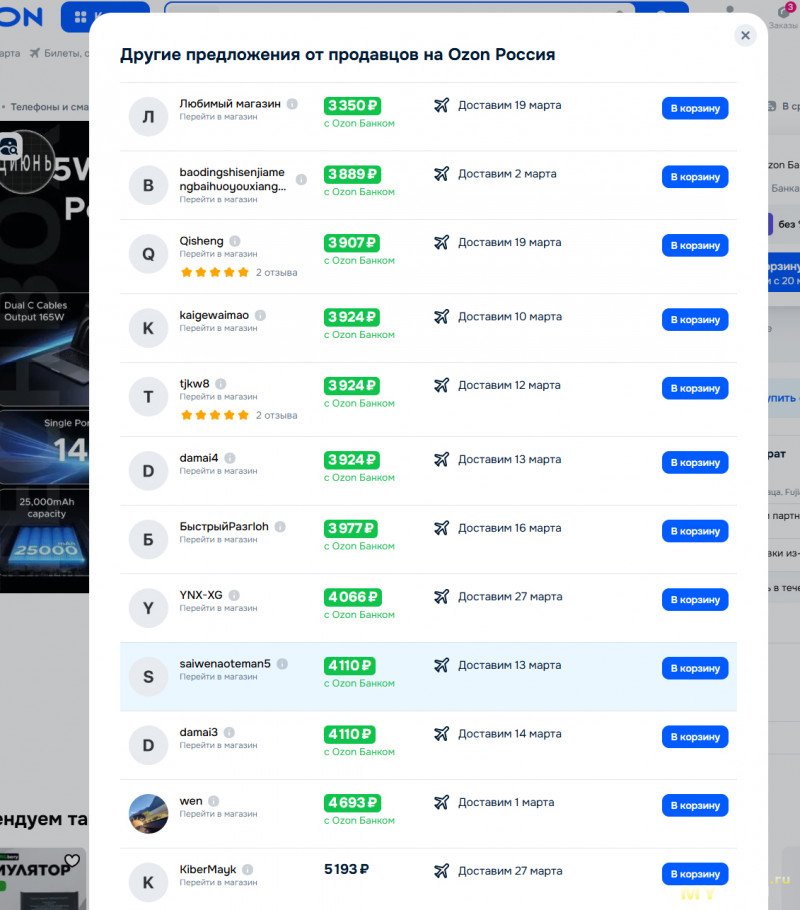Open Qisheng's 2 отзыва reviews
The width and height of the screenshot is (800, 910).
coord(276,272)
